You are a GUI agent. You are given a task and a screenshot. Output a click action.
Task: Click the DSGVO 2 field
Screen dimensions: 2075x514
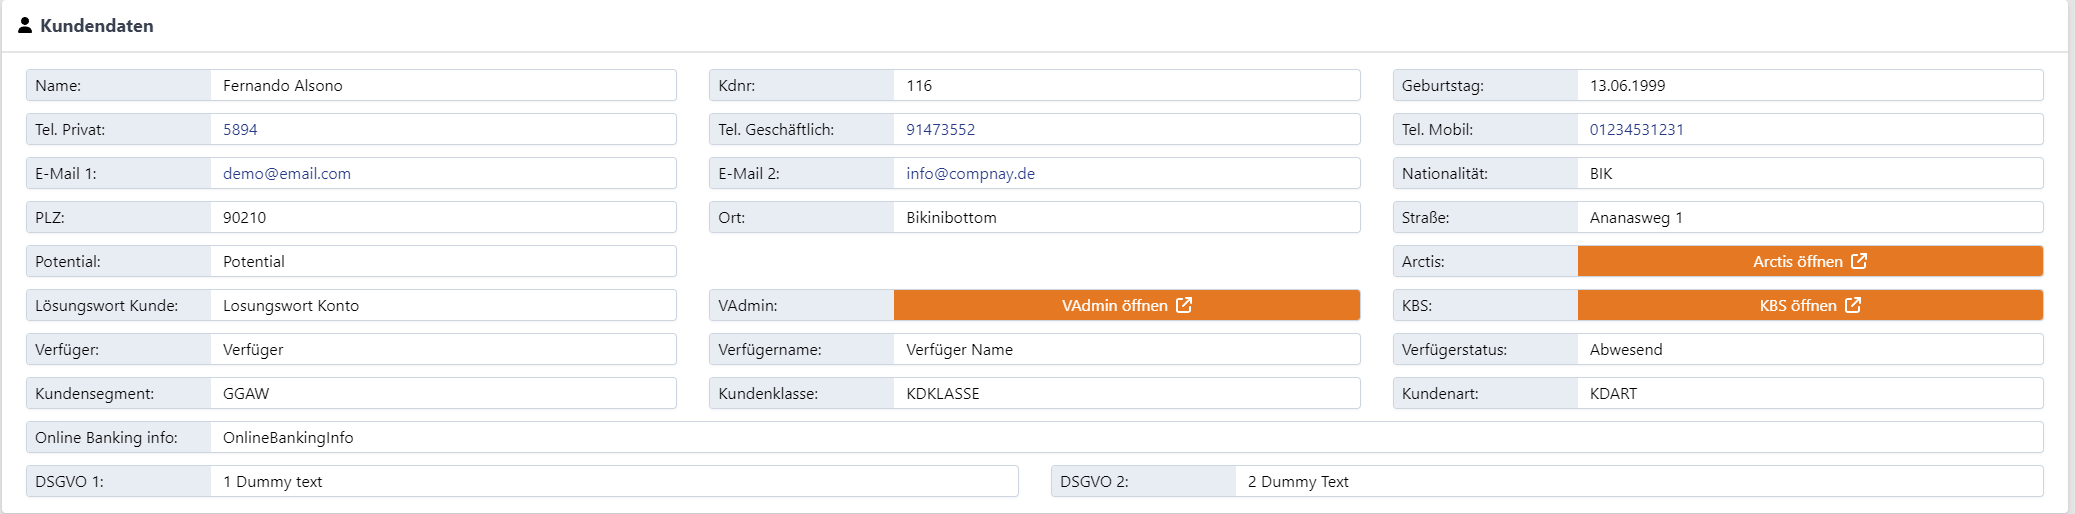[x=1638, y=481]
